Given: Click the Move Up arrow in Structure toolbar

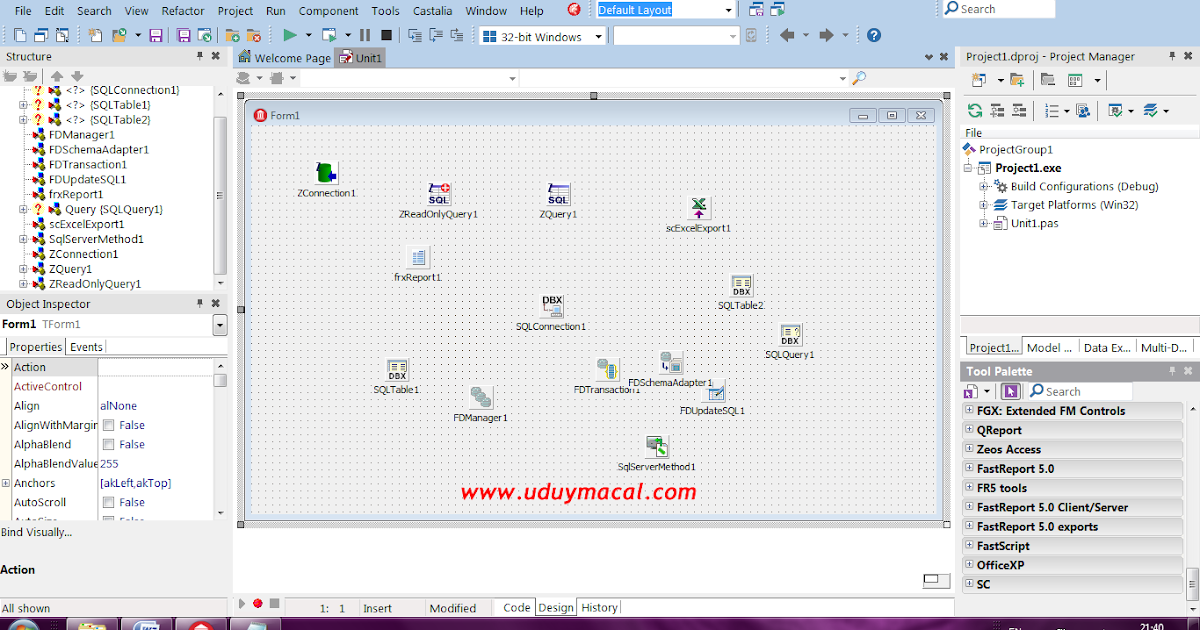Looking at the screenshot, I should tap(57, 76).
